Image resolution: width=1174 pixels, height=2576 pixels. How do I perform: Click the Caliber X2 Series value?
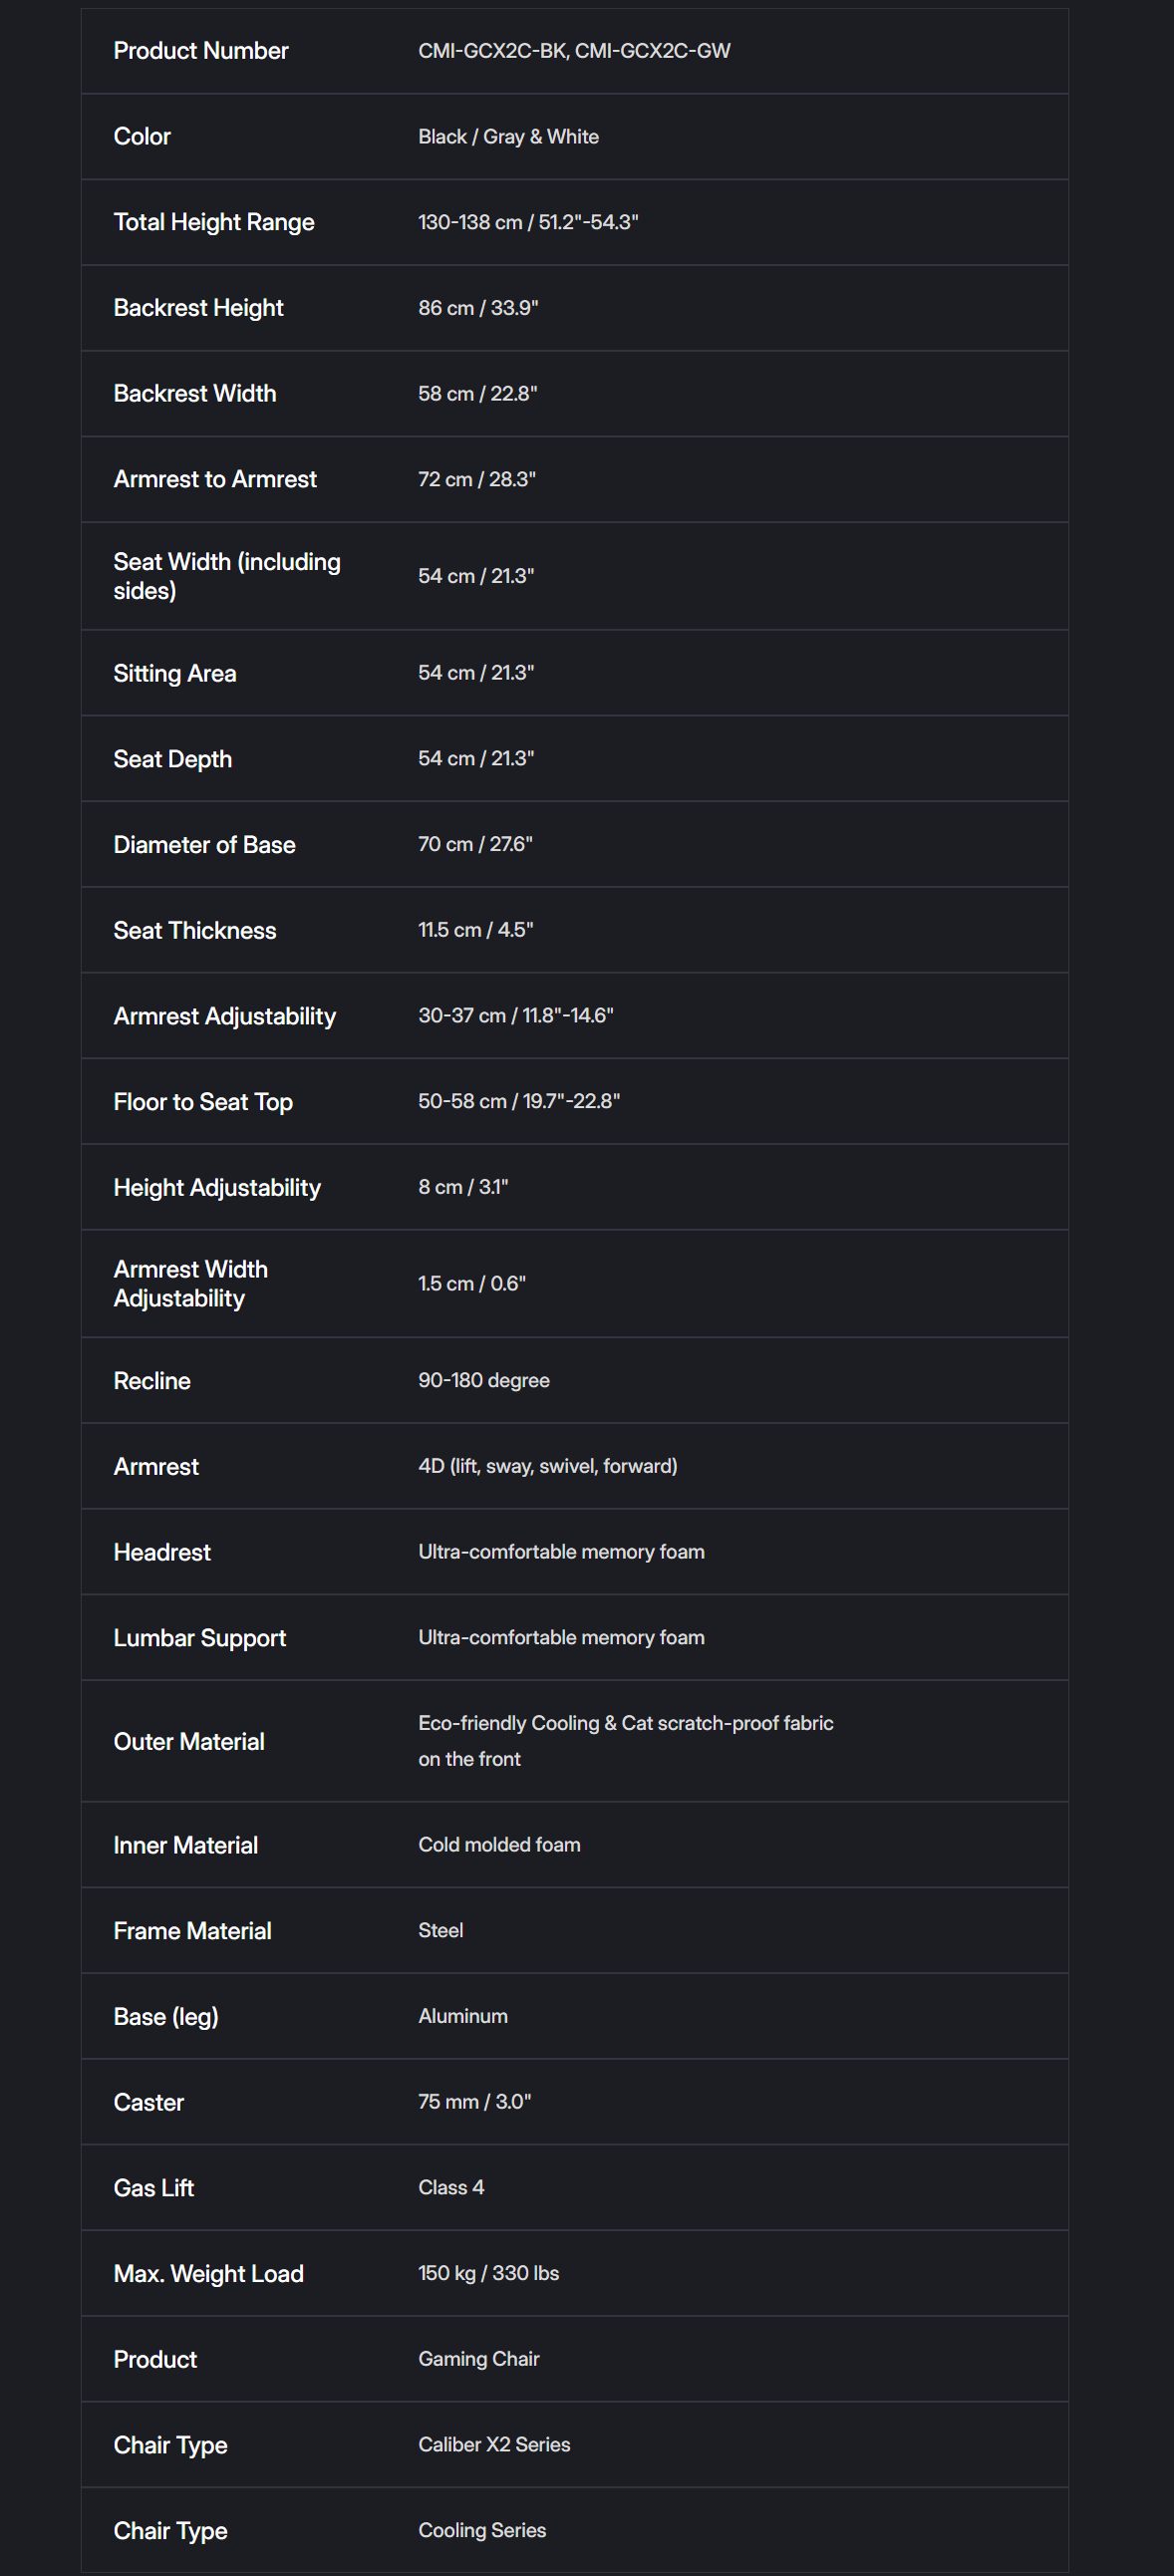493,2444
